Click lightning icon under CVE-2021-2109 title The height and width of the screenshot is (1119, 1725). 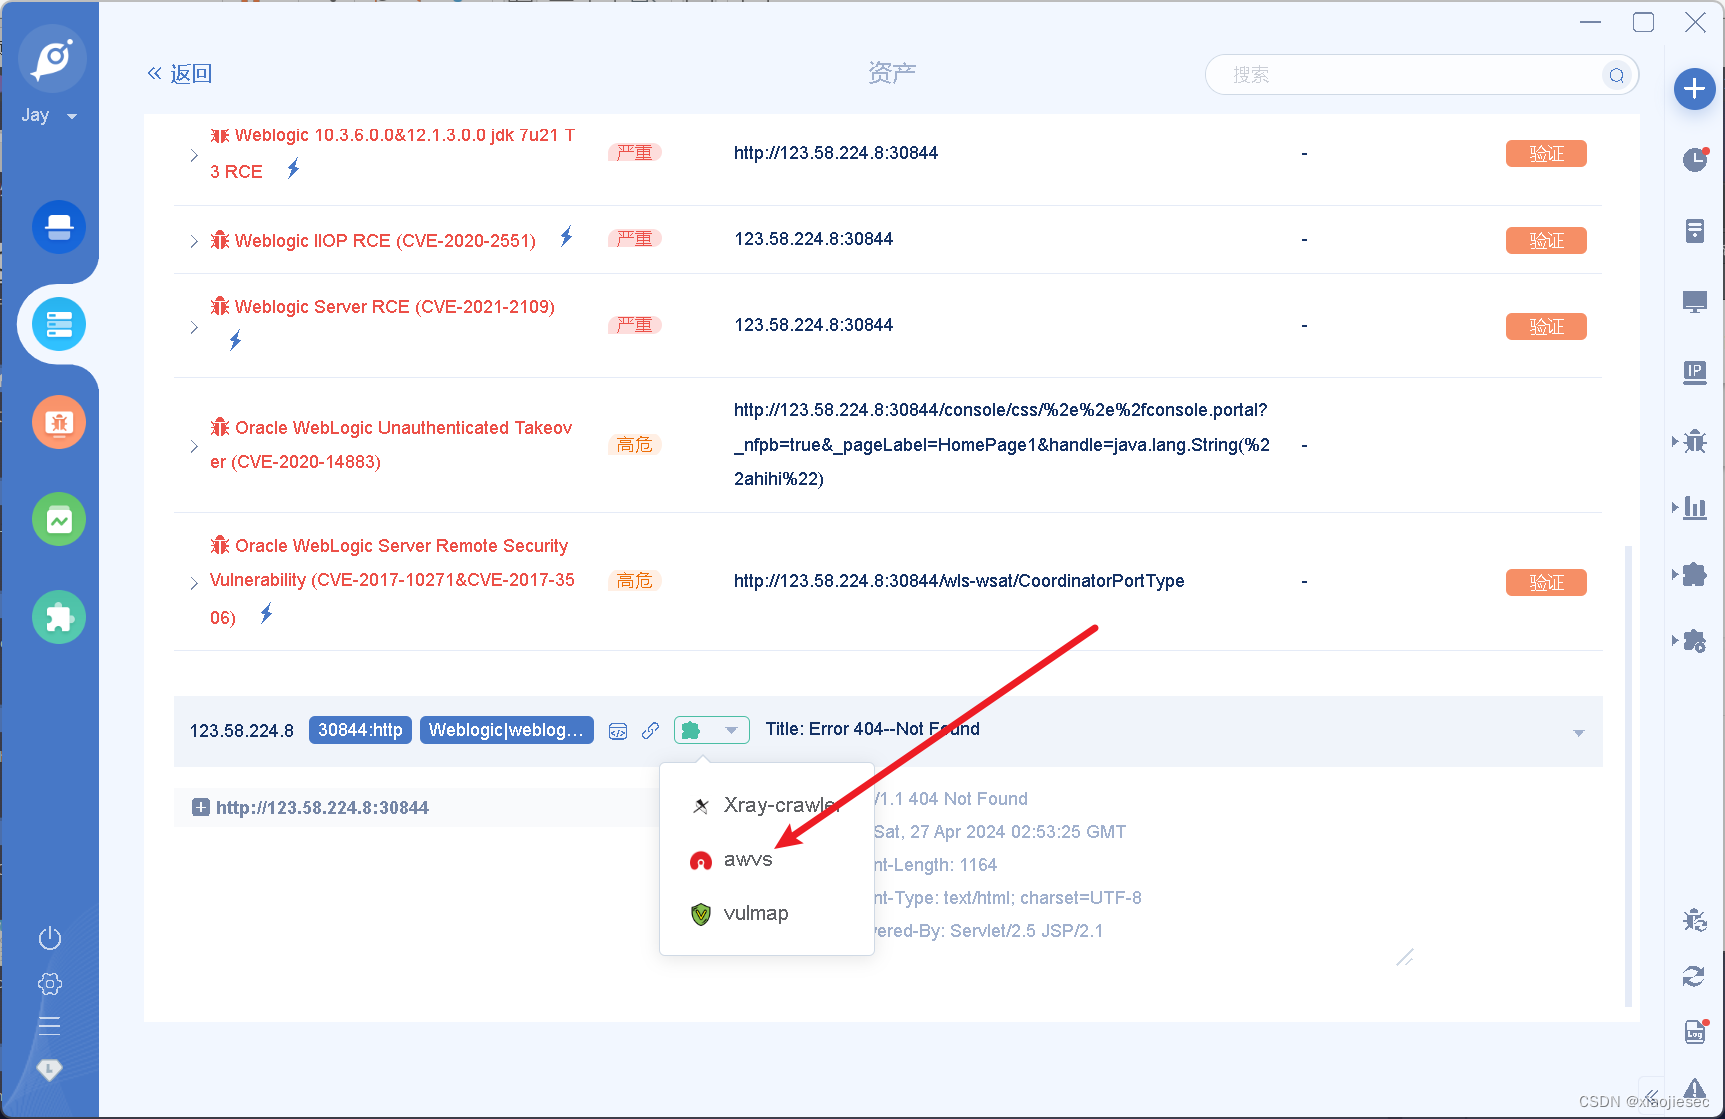pos(235,341)
